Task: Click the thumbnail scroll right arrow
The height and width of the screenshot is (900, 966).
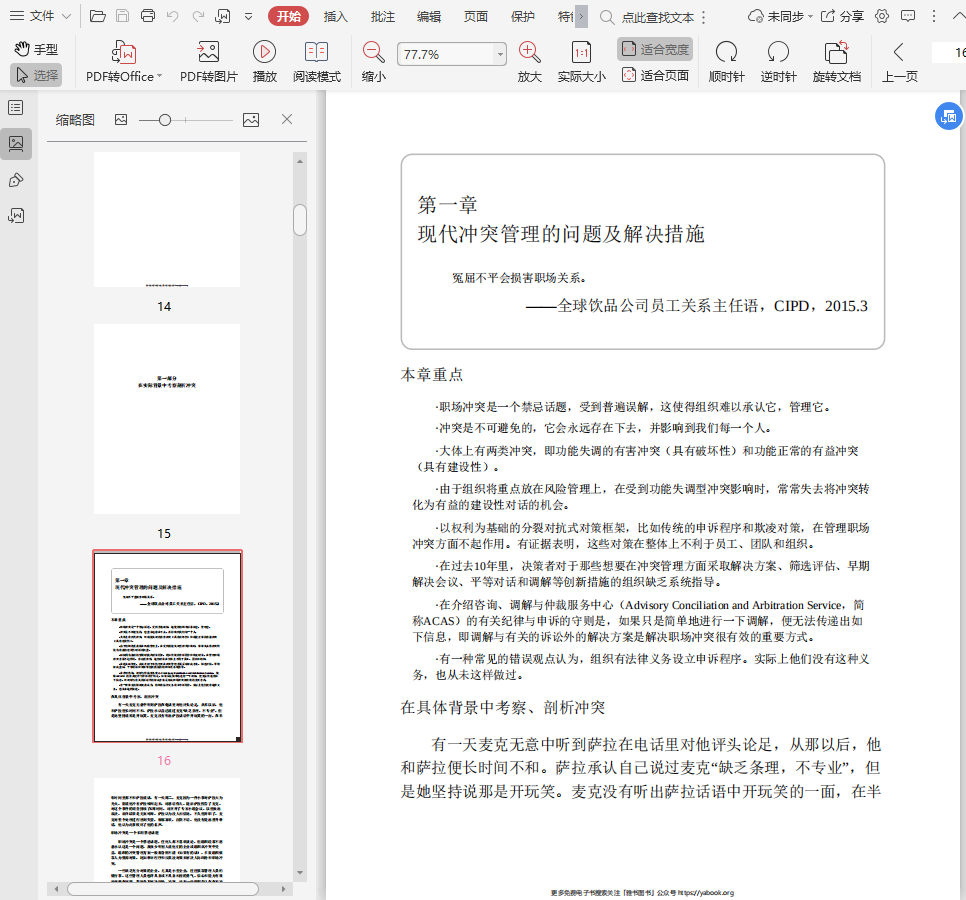Action: (283, 889)
